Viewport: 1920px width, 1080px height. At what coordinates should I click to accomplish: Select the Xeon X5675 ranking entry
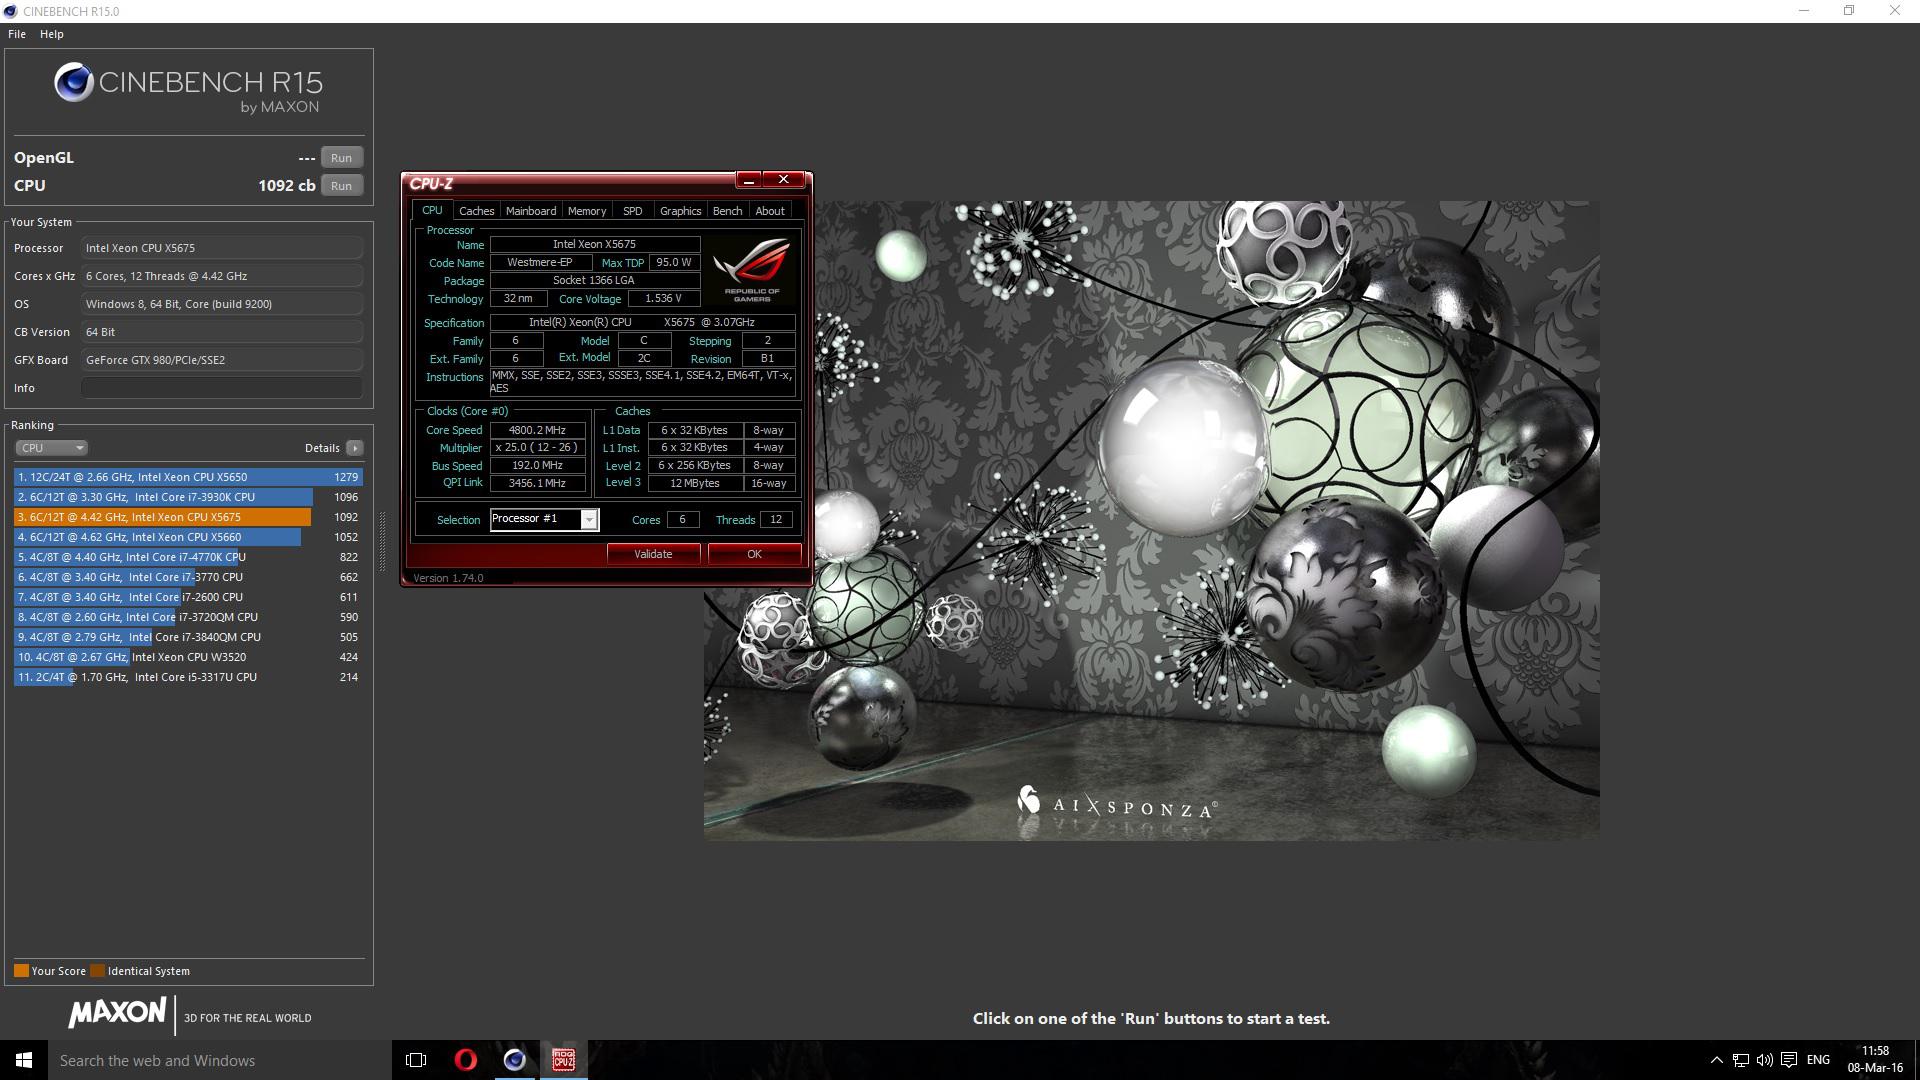pyautogui.click(x=188, y=517)
